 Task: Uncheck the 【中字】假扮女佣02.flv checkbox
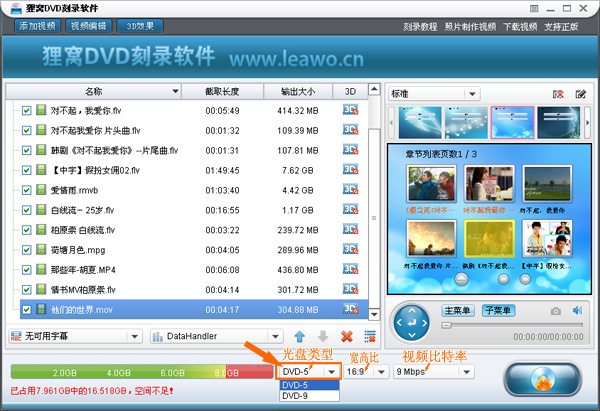(26, 170)
